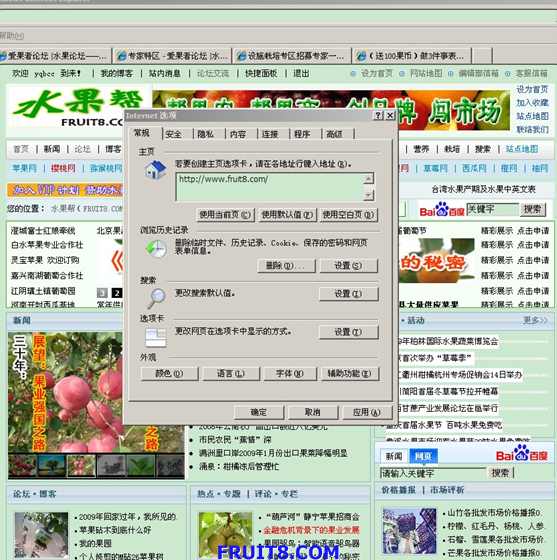Switch to first browser tab 爱果者论坛
The height and width of the screenshot is (560, 557).
point(54,56)
